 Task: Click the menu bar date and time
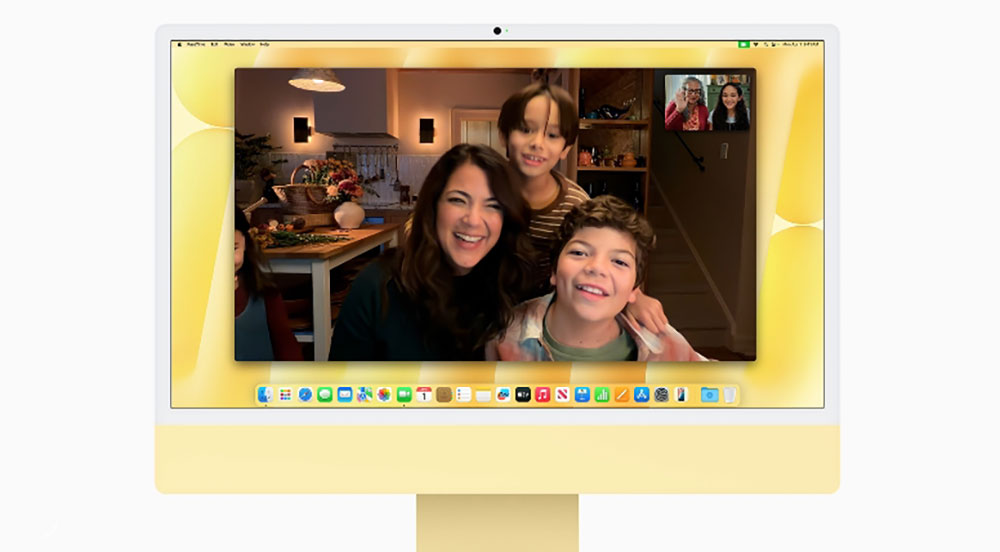click(801, 45)
